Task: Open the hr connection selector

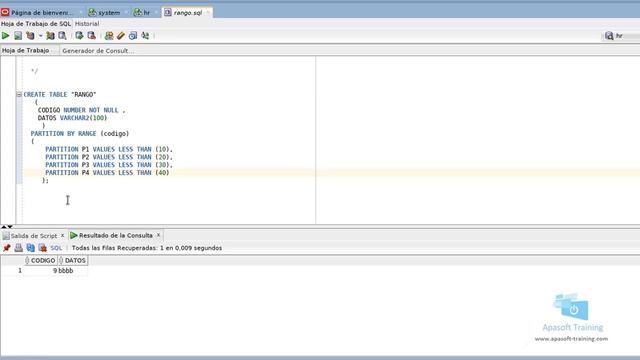Action: coord(621,36)
